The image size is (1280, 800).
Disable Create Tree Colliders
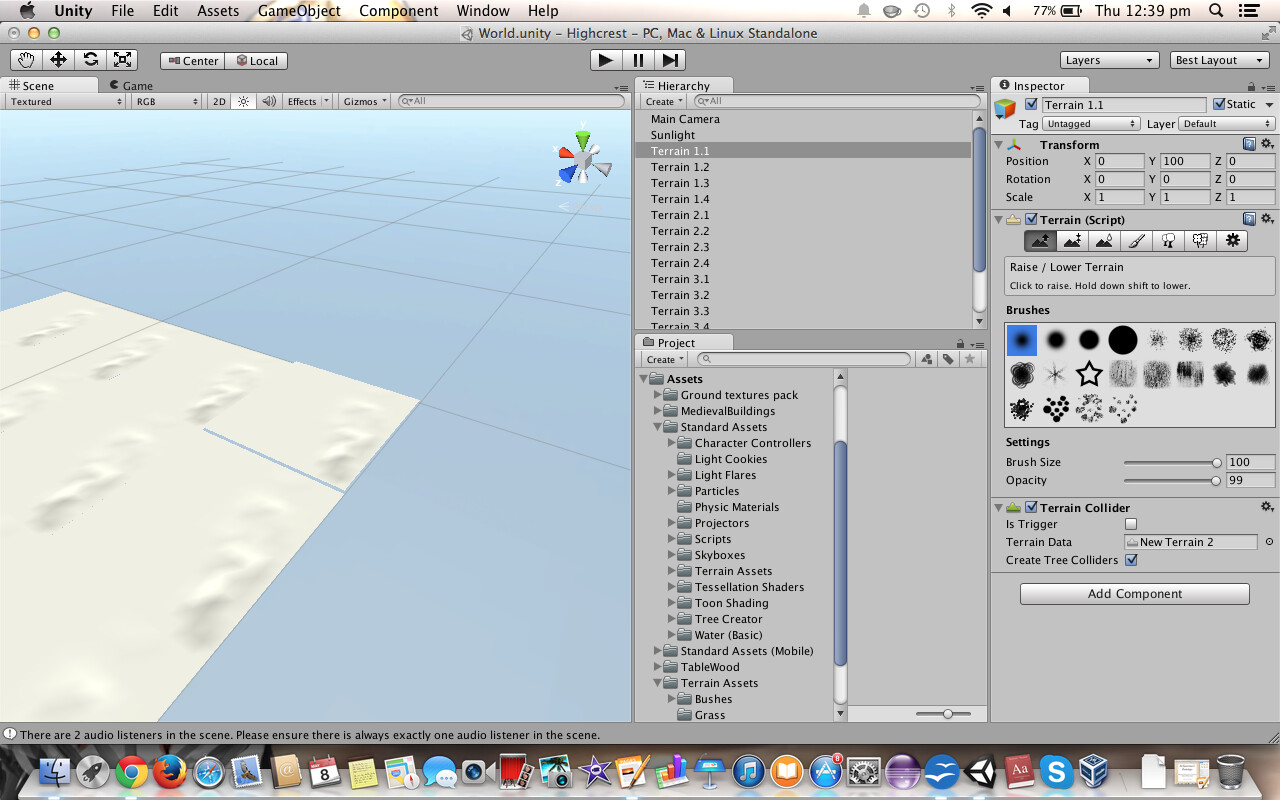tap(1131, 560)
